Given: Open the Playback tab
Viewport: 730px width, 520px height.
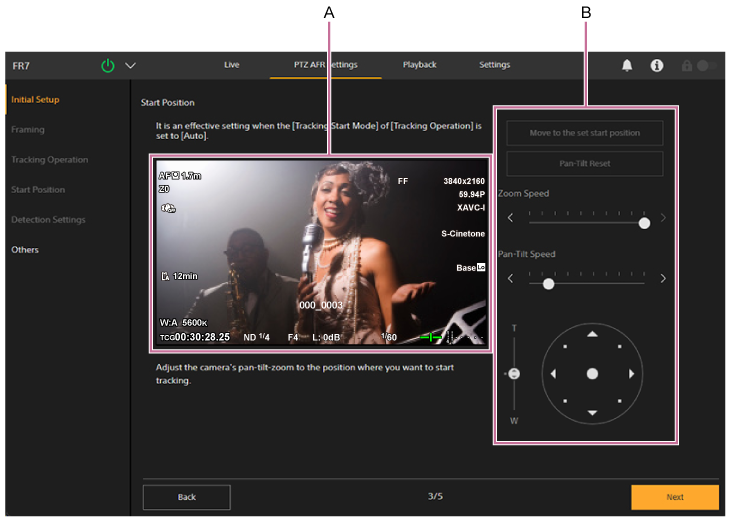Looking at the screenshot, I should coord(419,65).
